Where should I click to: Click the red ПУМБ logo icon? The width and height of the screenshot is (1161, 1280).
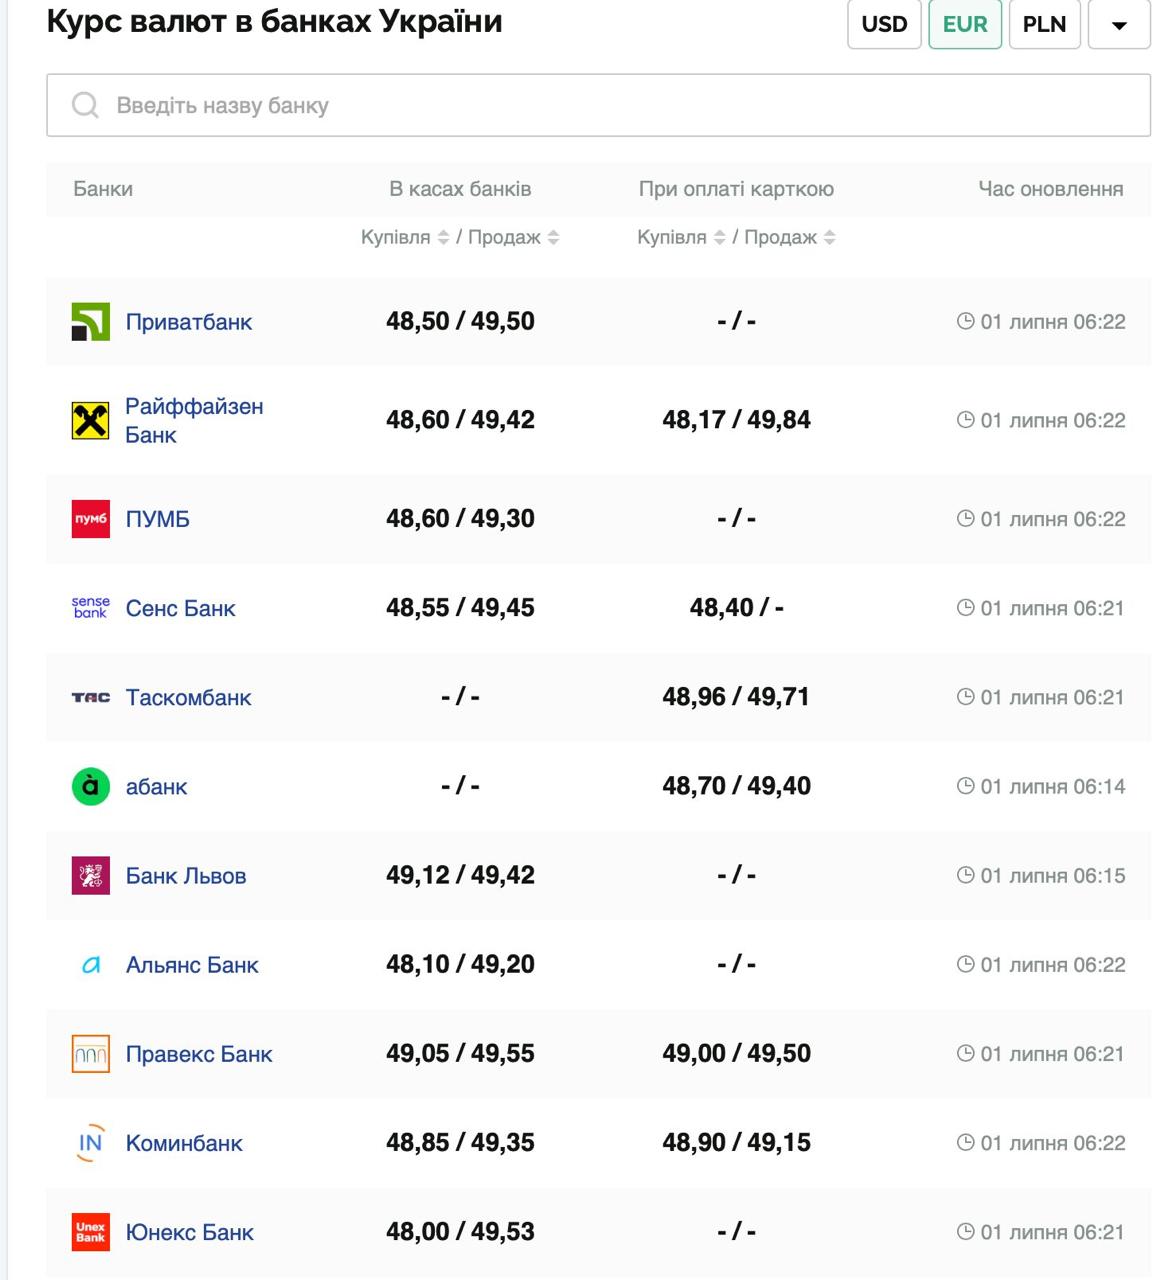90,519
